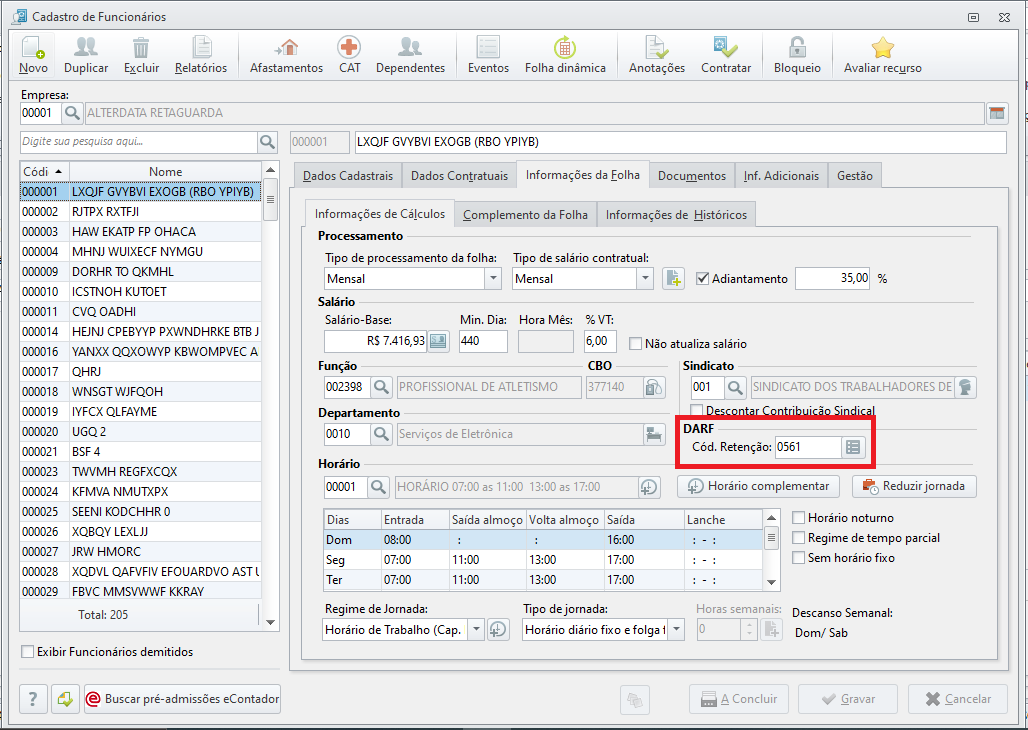
Task: Switch to Informações de Históricos subtab
Action: [676, 215]
